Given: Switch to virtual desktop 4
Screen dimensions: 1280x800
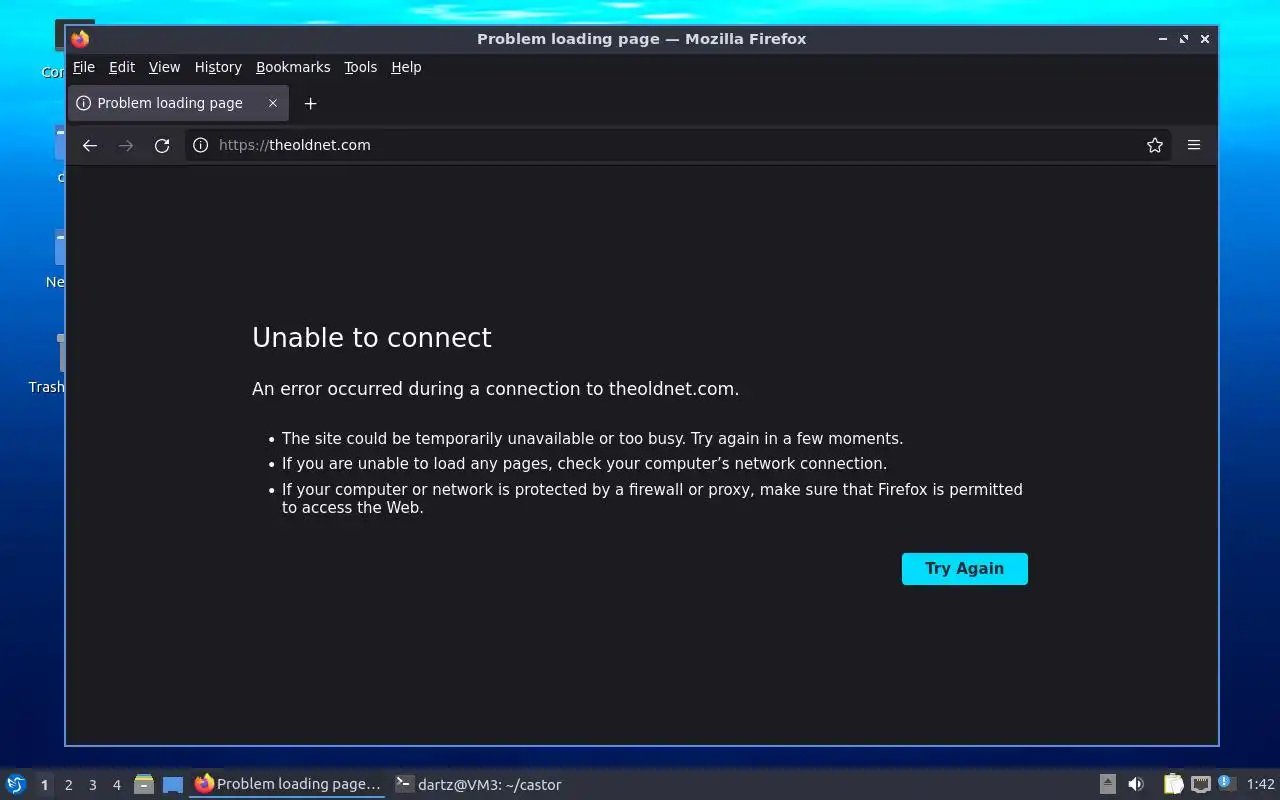Looking at the screenshot, I should click(116, 785).
